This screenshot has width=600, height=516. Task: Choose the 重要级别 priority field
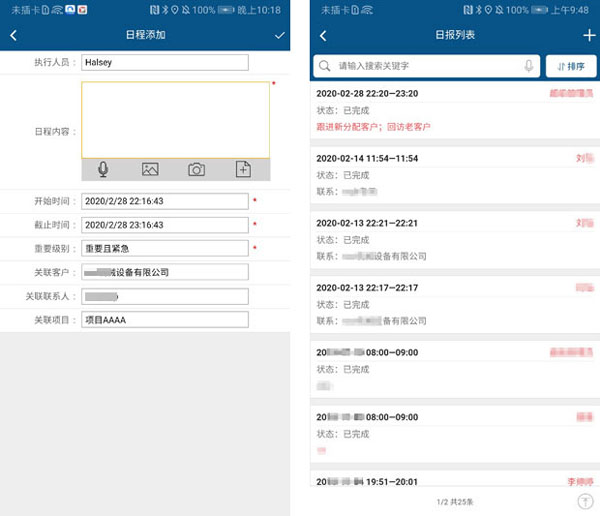[164, 248]
